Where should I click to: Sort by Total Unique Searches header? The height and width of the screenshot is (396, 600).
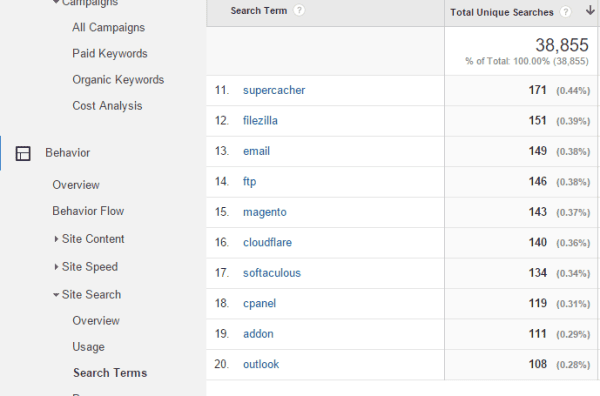pyautogui.click(x=502, y=12)
